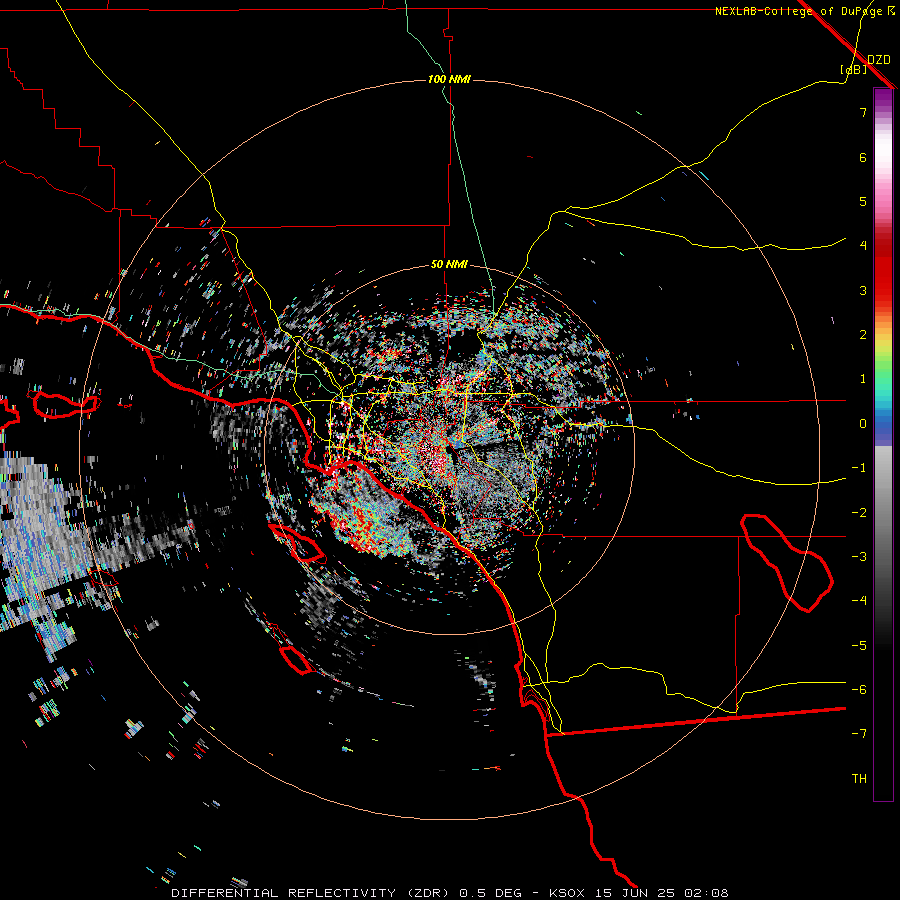Click the 100 NMI range ring label

click(449, 79)
